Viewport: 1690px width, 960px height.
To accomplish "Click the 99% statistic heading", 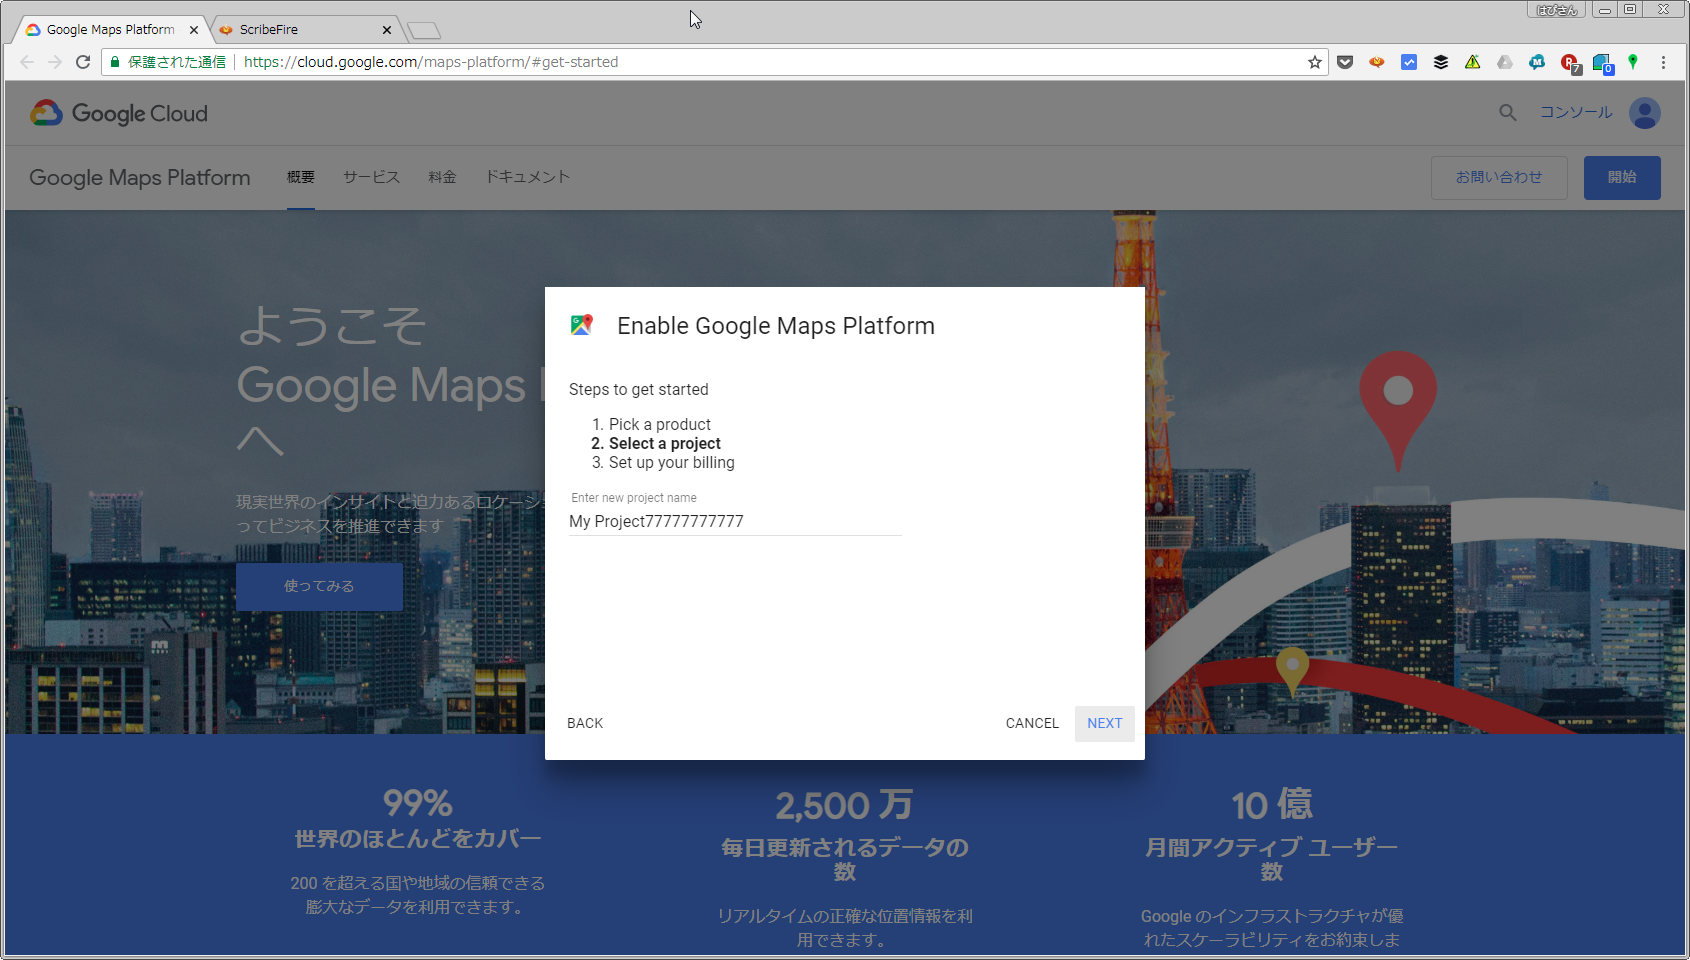I will (x=418, y=803).
